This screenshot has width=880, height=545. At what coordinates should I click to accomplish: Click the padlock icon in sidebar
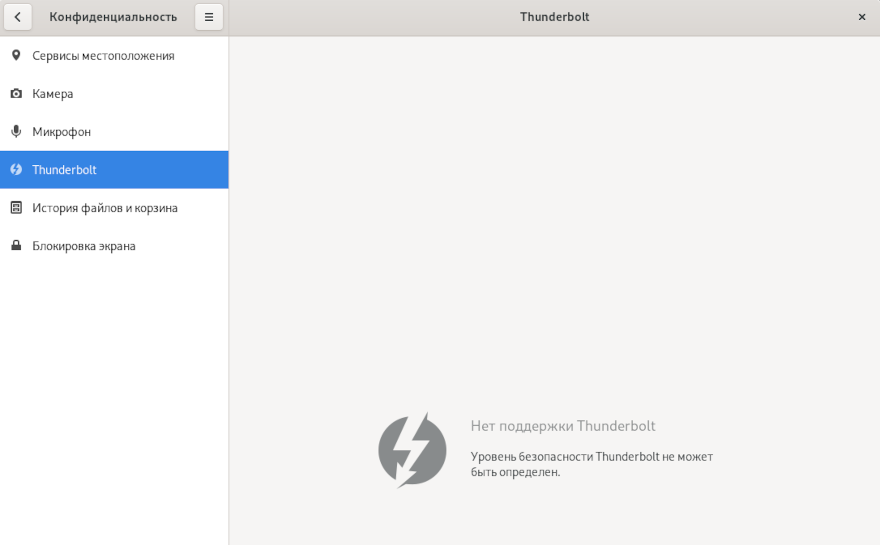pos(16,246)
